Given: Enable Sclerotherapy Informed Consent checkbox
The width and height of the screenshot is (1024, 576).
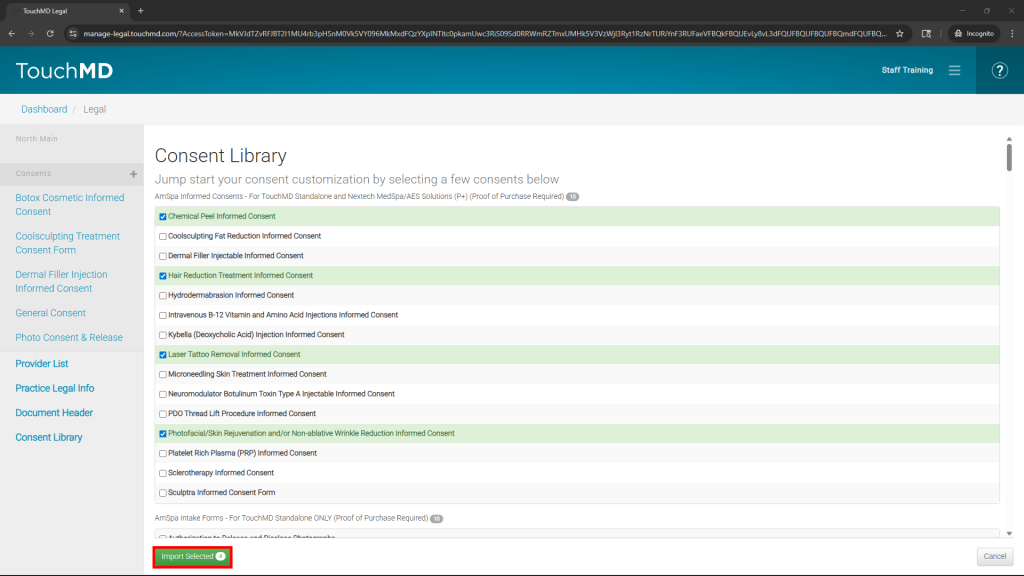Looking at the screenshot, I should click(163, 473).
